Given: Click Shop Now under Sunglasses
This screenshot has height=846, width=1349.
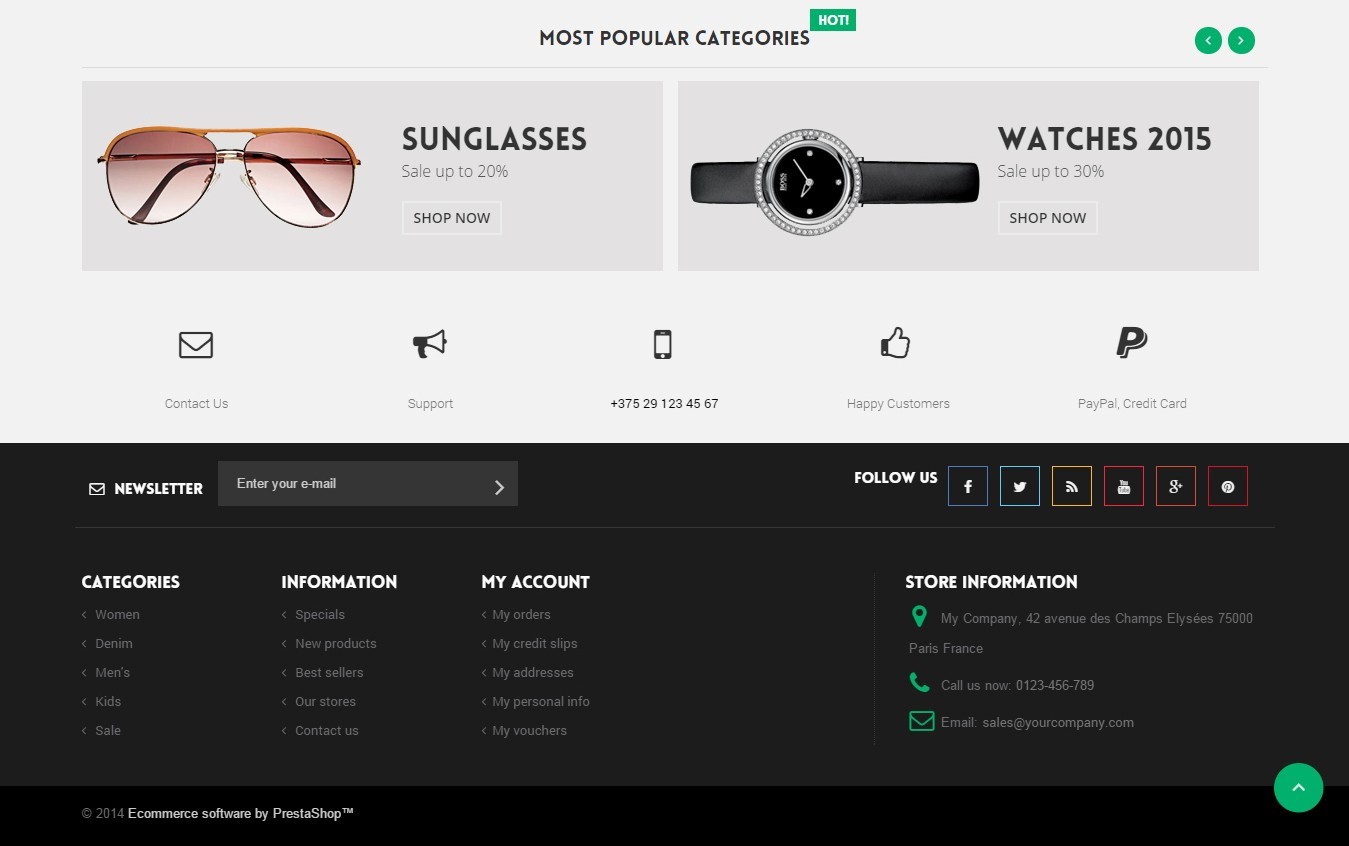Looking at the screenshot, I should [x=451, y=218].
